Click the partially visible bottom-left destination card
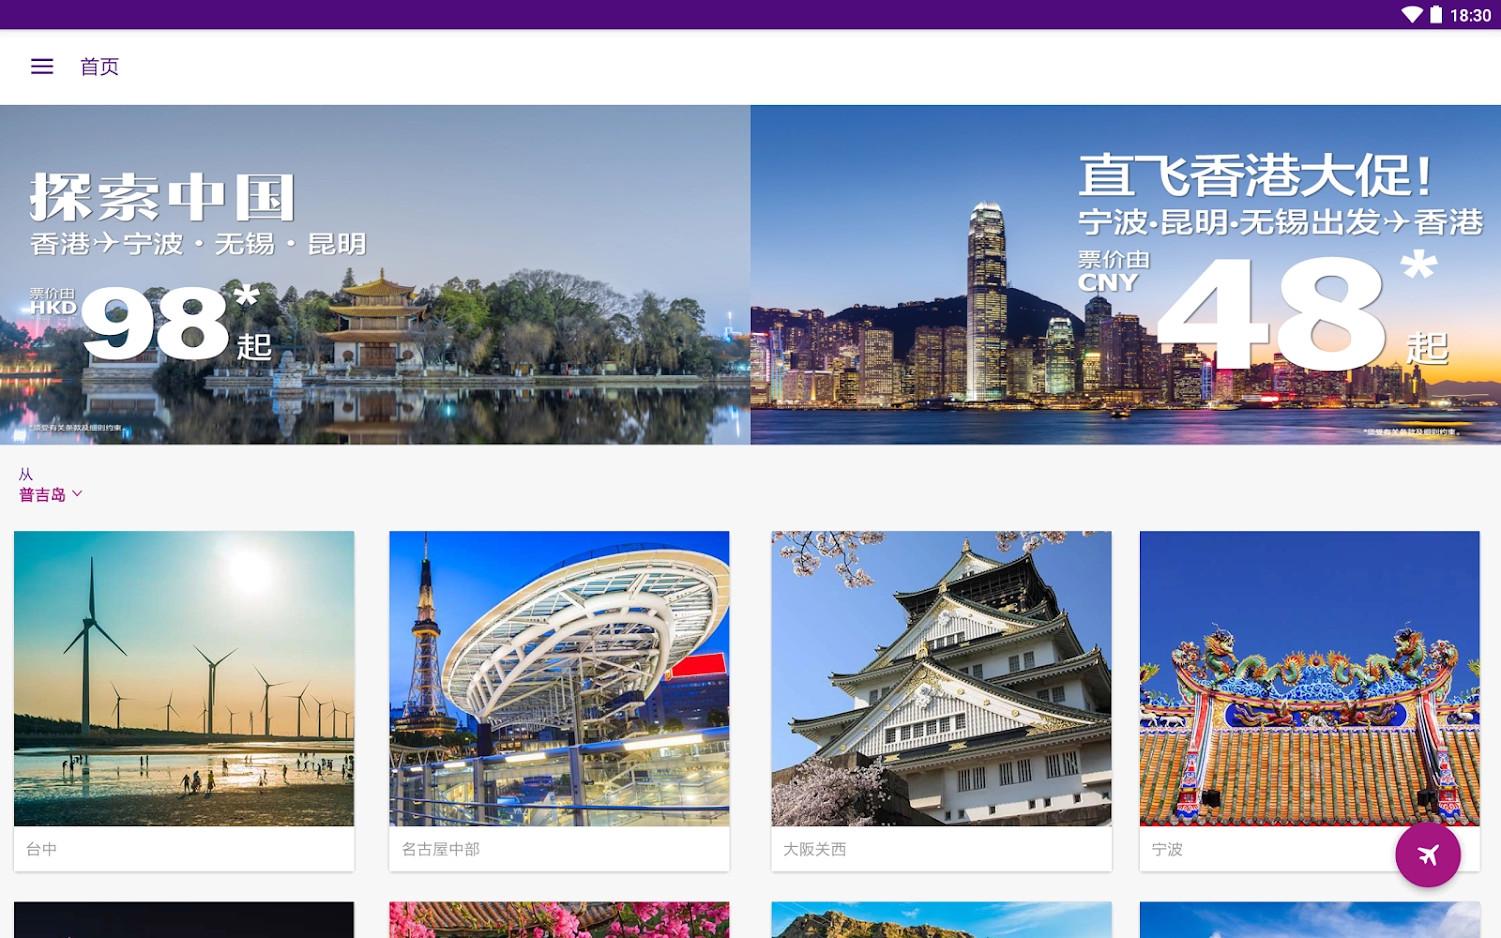The height and width of the screenshot is (938, 1501). coord(183,919)
